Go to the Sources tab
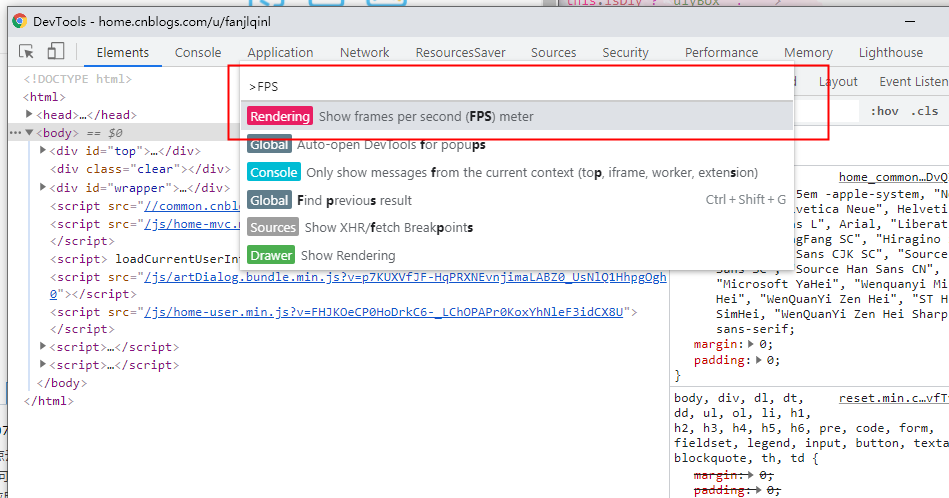The height and width of the screenshot is (498, 949). 553,53
